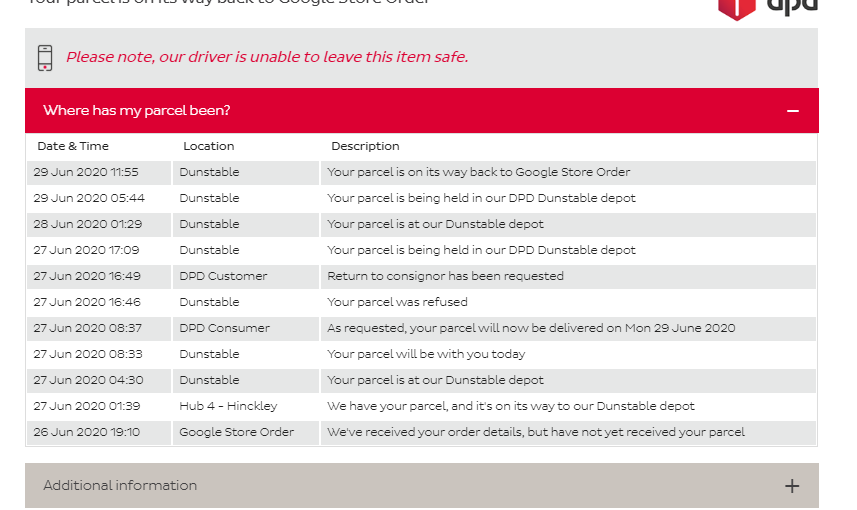The width and height of the screenshot is (857, 510).
Task: Click the mobile phone icon beside the notice
Action: click(45, 58)
